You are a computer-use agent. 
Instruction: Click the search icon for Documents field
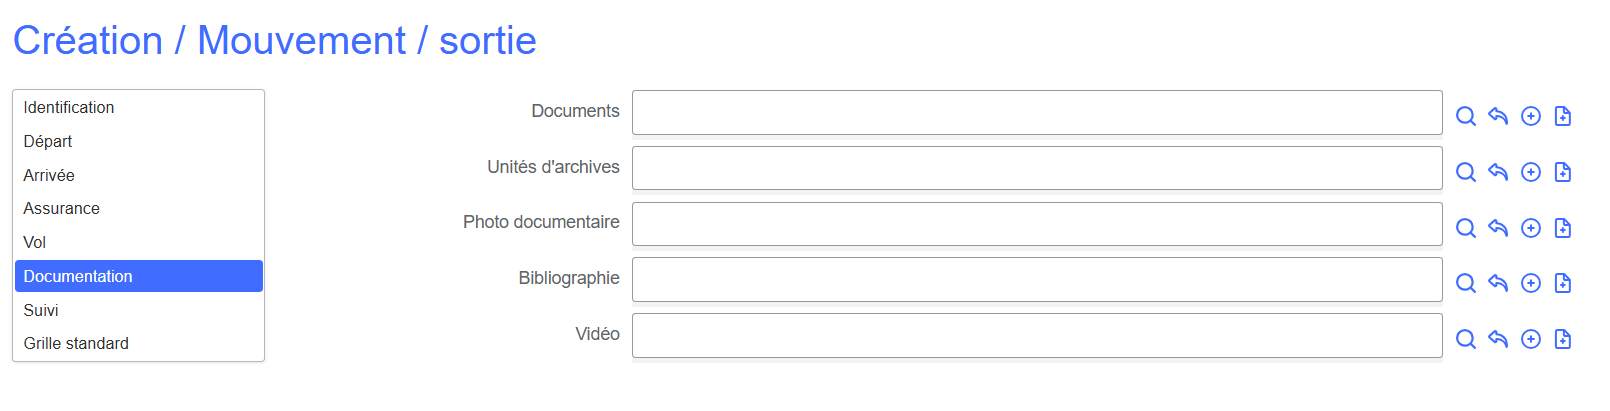pyautogui.click(x=1465, y=116)
